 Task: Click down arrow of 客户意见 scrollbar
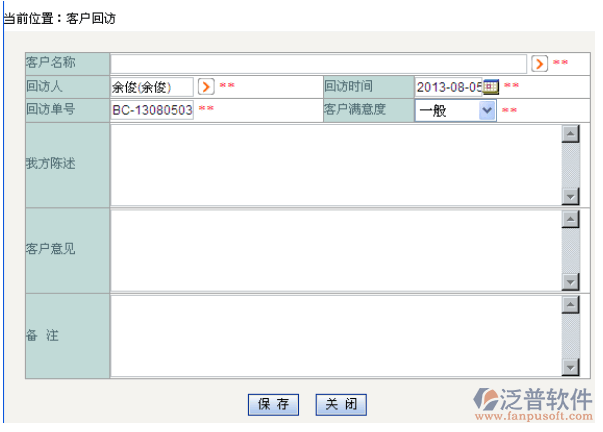tap(570, 282)
